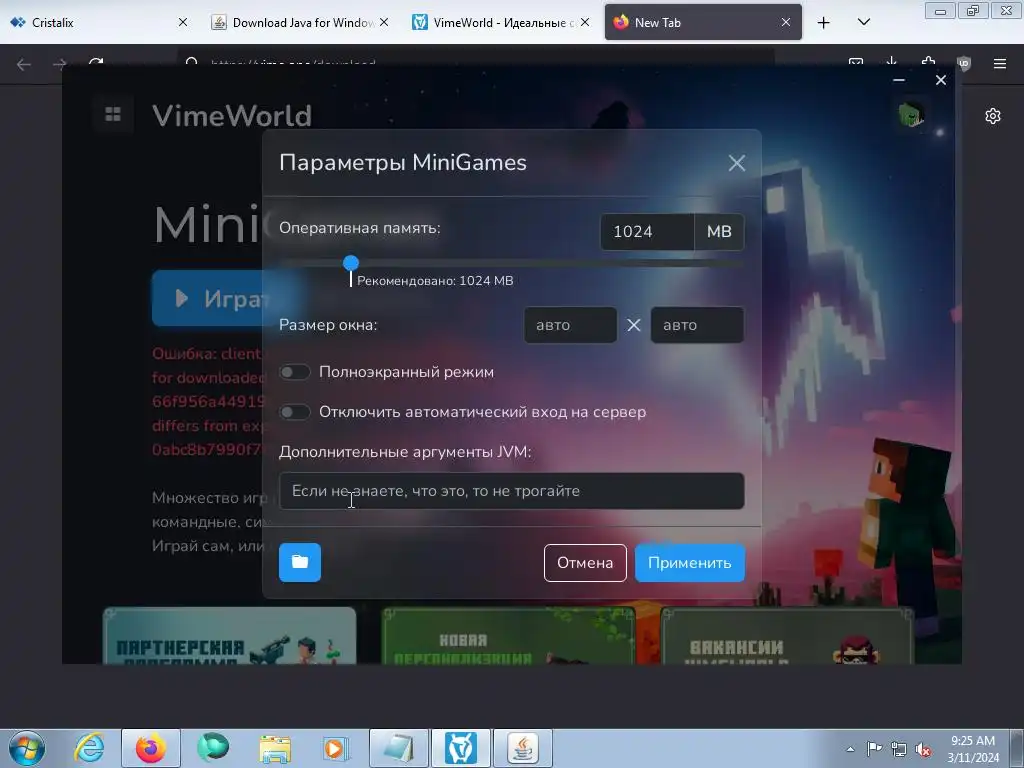Open media player taskbar icon
The image size is (1024, 768).
337,748
